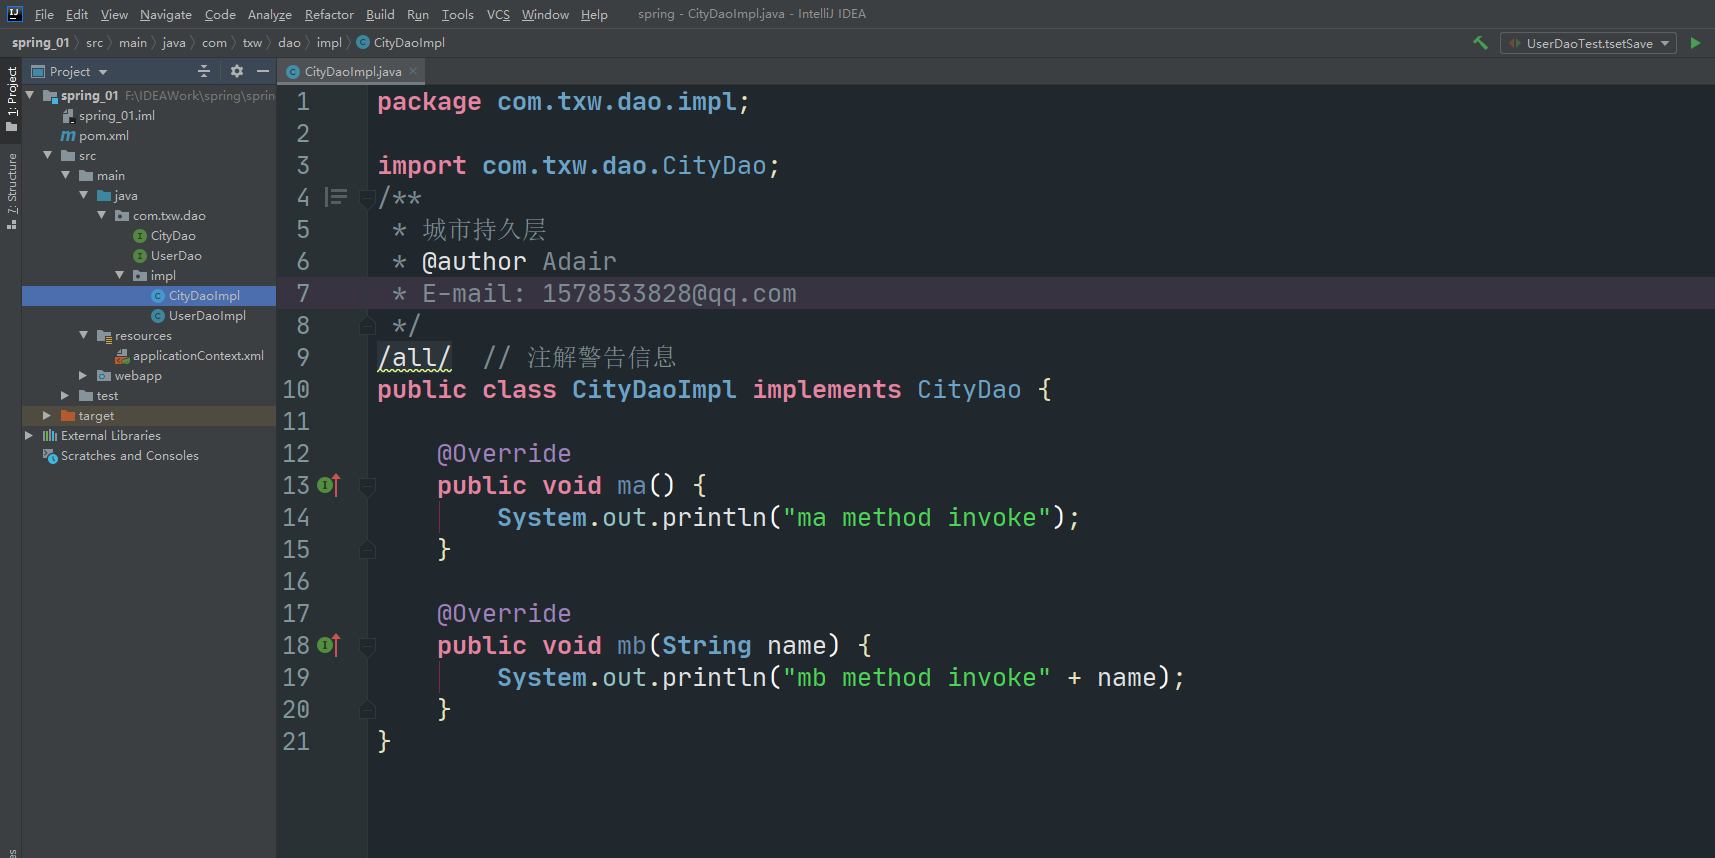Open the Refactor menu
1715x858 pixels.
tap(329, 14)
